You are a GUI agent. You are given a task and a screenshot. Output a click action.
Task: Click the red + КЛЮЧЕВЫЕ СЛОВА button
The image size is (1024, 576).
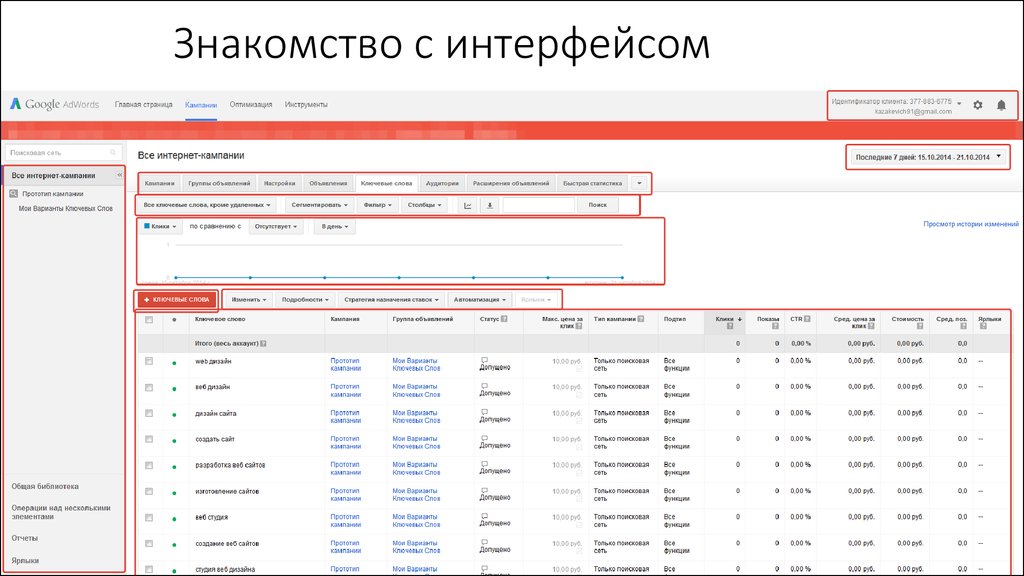coord(176,300)
